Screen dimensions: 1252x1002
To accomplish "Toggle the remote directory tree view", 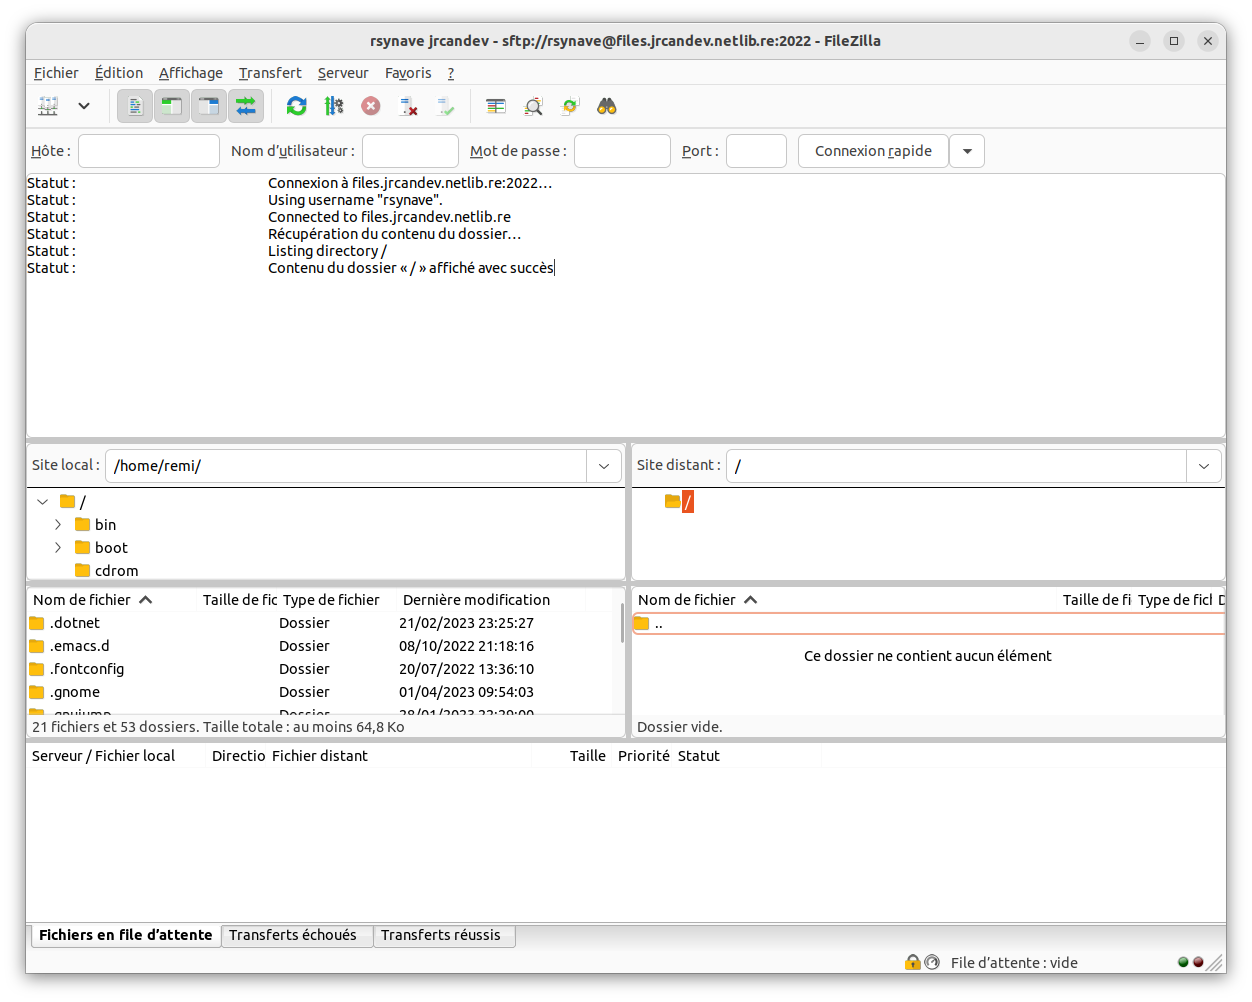I will tap(209, 106).
